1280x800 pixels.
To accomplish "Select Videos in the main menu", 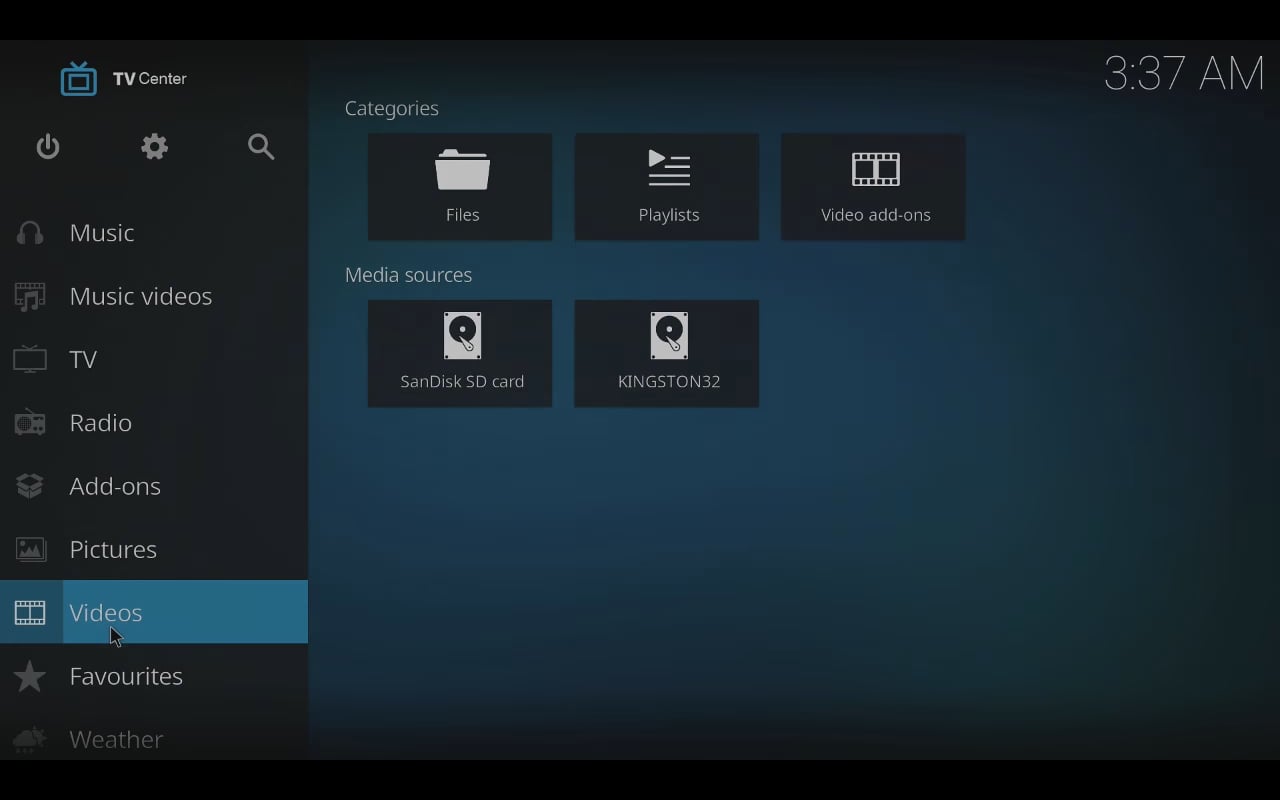I will [x=105, y=612].
